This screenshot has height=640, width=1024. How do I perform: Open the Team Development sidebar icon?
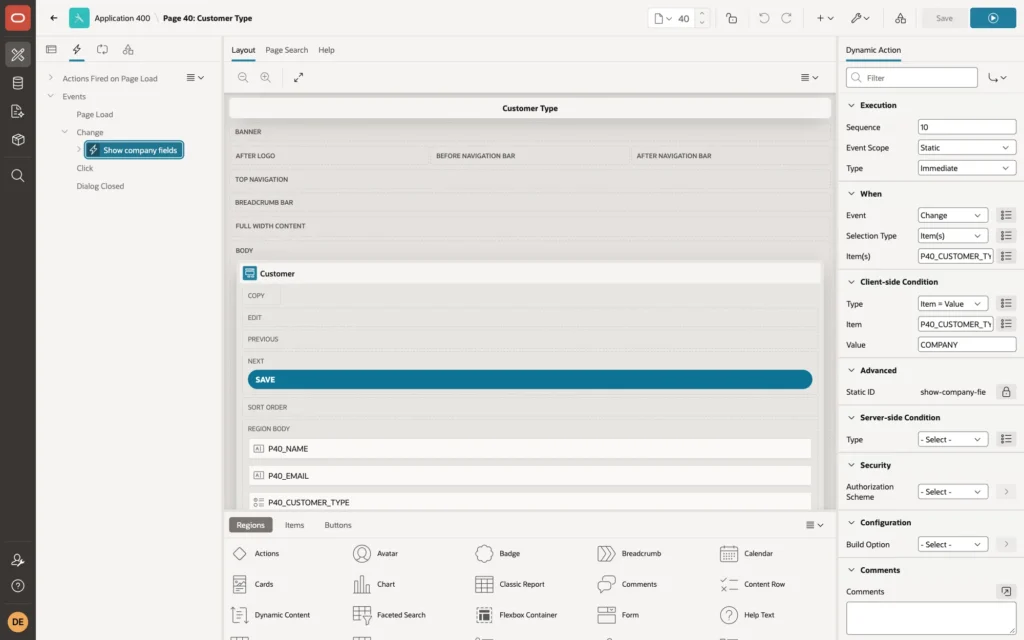pos(18,112)
